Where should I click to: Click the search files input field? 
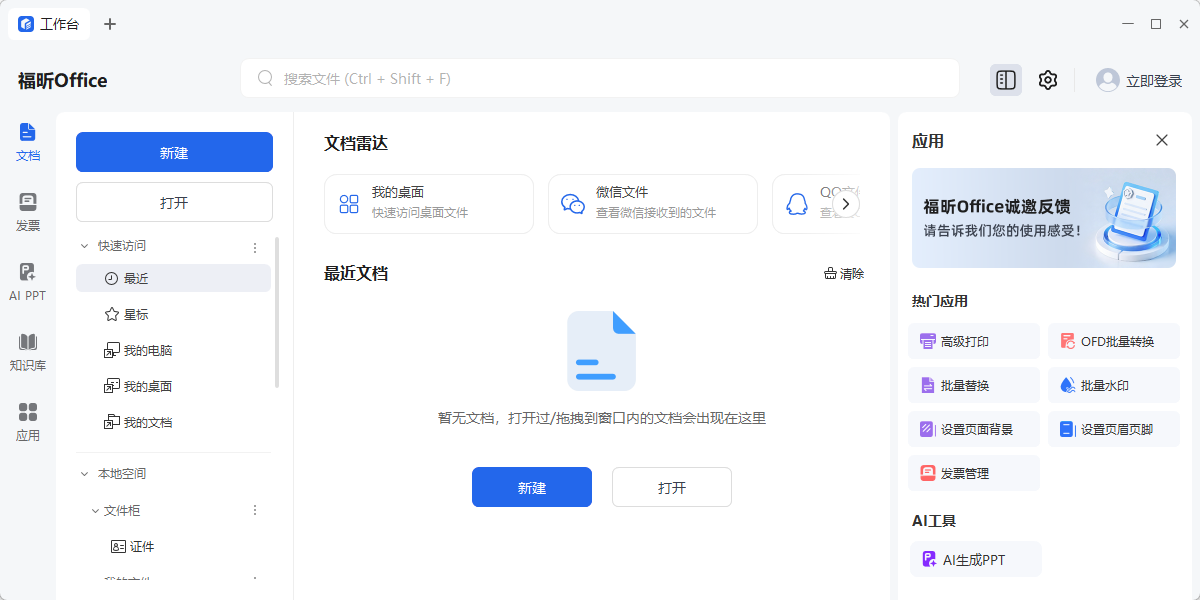600,78
